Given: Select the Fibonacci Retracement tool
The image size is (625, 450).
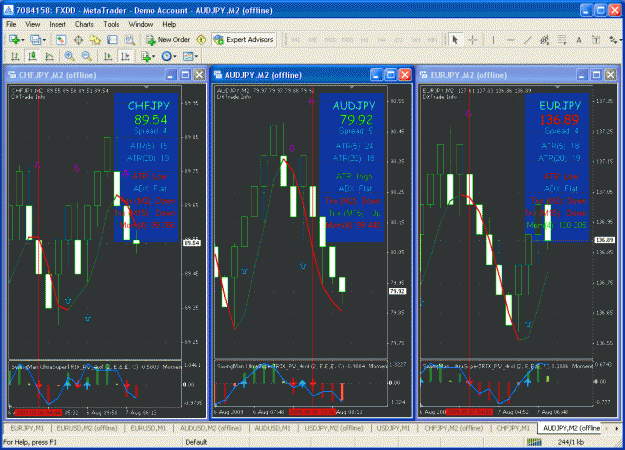Looking at the screenshot, I should tap(562, 39).
